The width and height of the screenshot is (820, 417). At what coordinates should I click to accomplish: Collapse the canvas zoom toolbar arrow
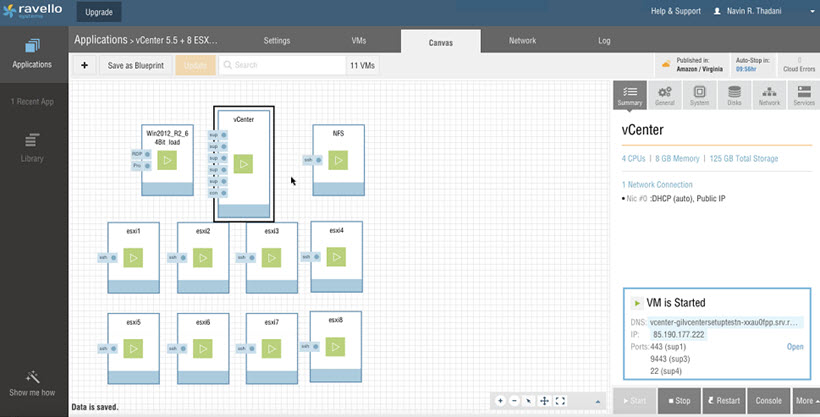click(598, 401)
